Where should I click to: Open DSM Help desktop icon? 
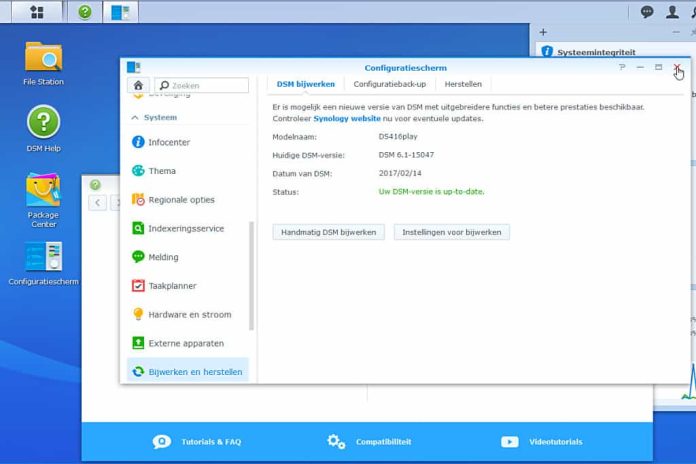tap(44, 128)
